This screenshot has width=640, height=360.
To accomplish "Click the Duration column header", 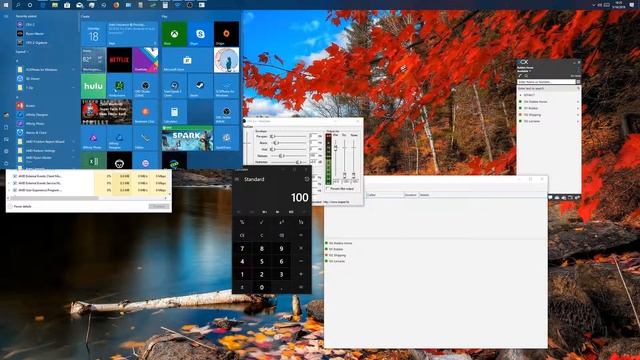I will (x=411, y=195).
